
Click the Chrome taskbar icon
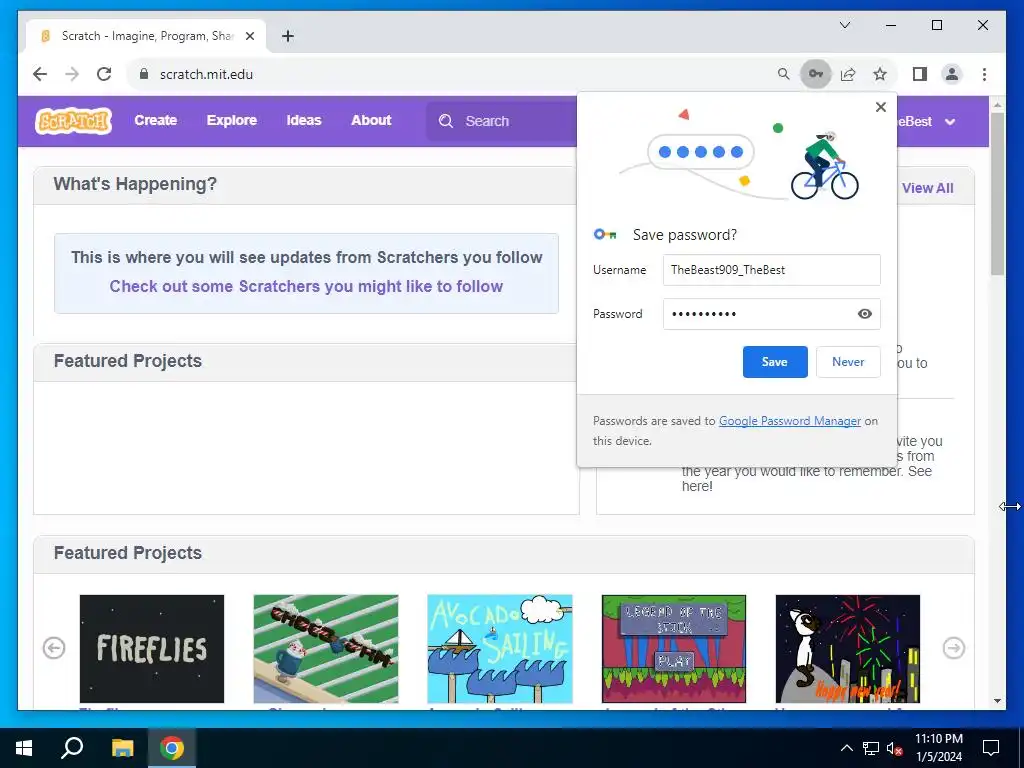(x=172, y=748)
